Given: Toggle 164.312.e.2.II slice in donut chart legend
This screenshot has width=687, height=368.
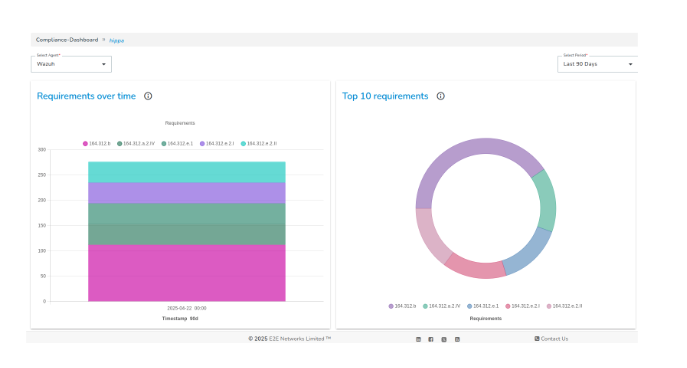Looking at the screenshot, I should (564, 306).
